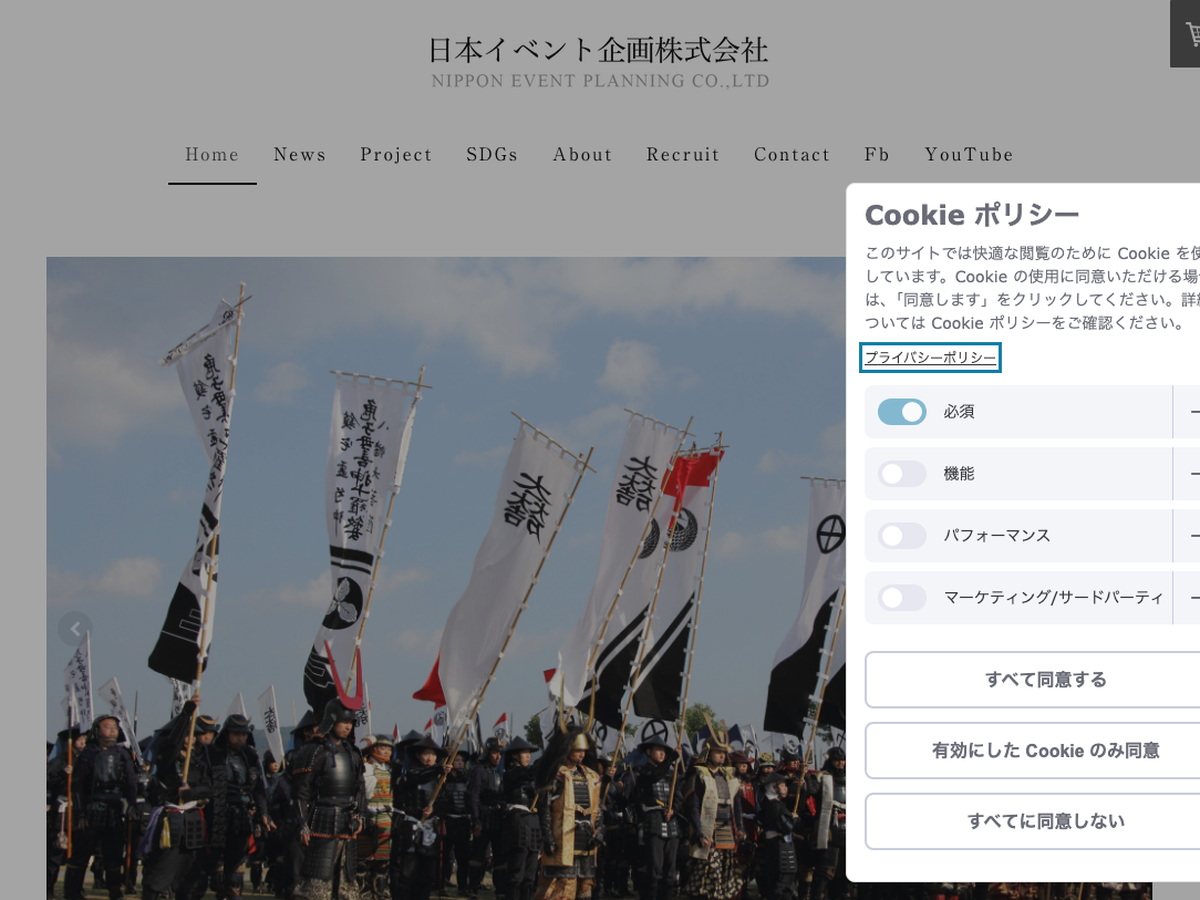Screen dimensions: 1200x900
Task: Open the Project page from navigation
Action: pyautogui.click(x=396, y=155)
